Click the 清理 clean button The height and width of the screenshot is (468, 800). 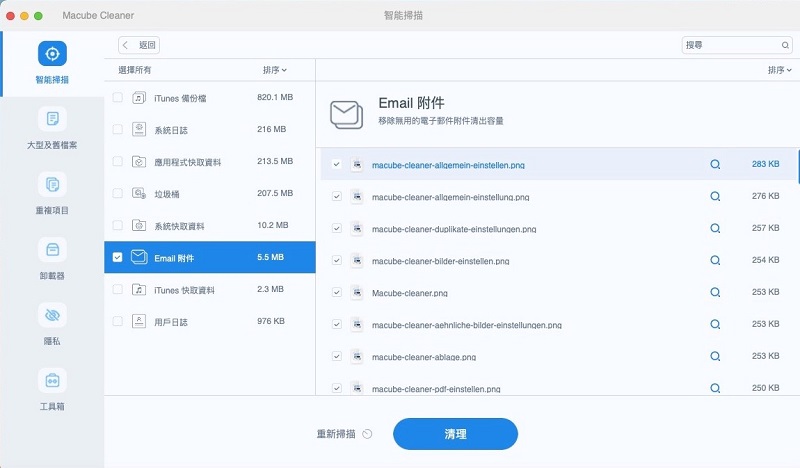pyautogui.click(x=455, y=434)
